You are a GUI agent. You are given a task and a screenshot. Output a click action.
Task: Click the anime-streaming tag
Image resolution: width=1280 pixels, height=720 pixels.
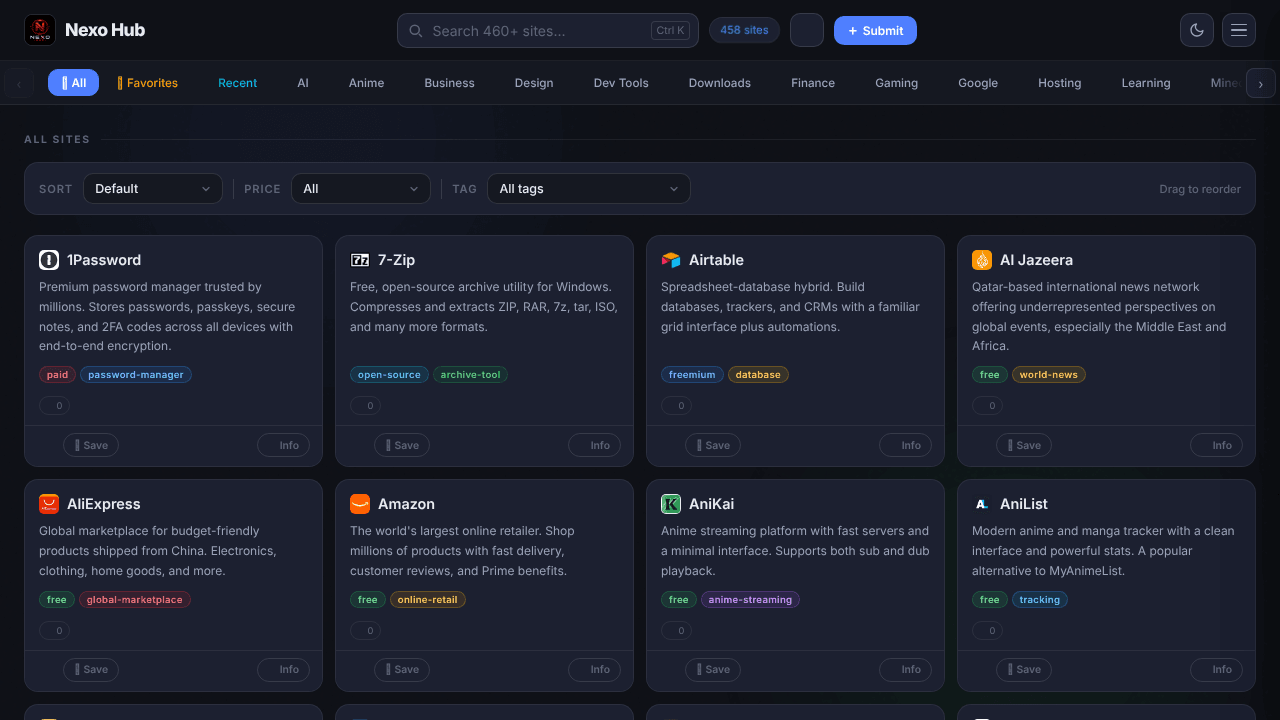coord(750,600)
